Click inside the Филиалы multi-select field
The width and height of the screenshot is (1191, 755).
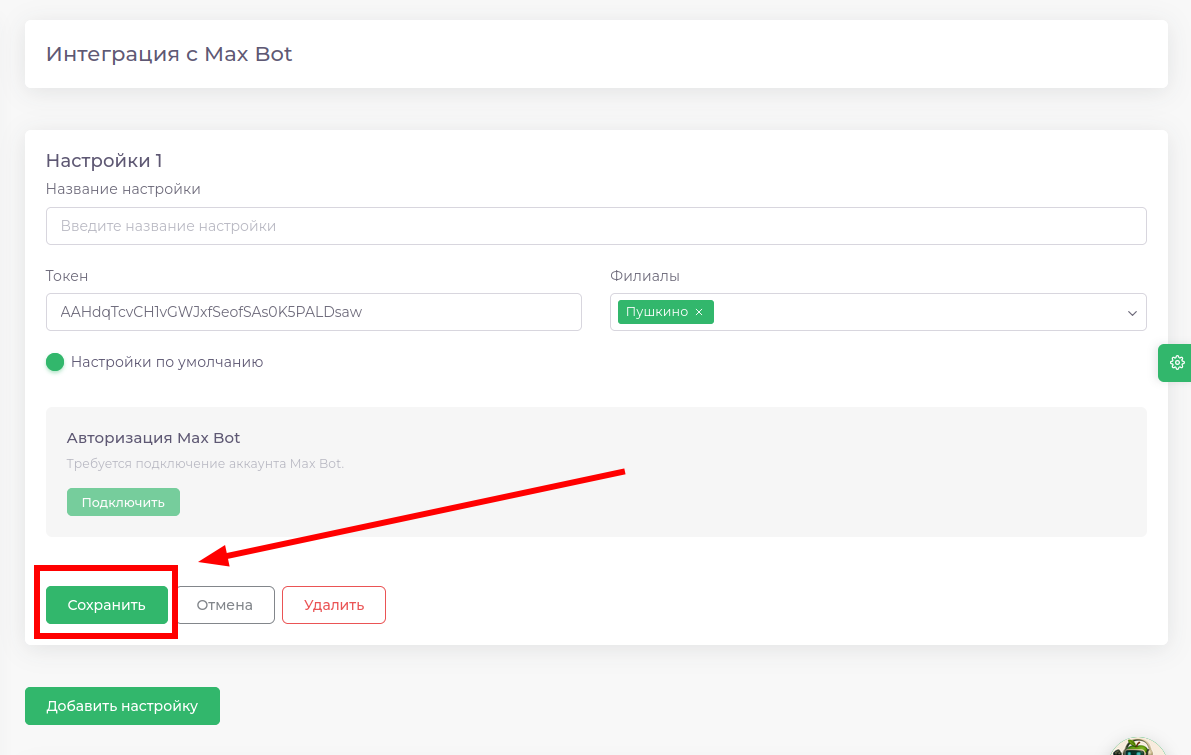(900, 312)
